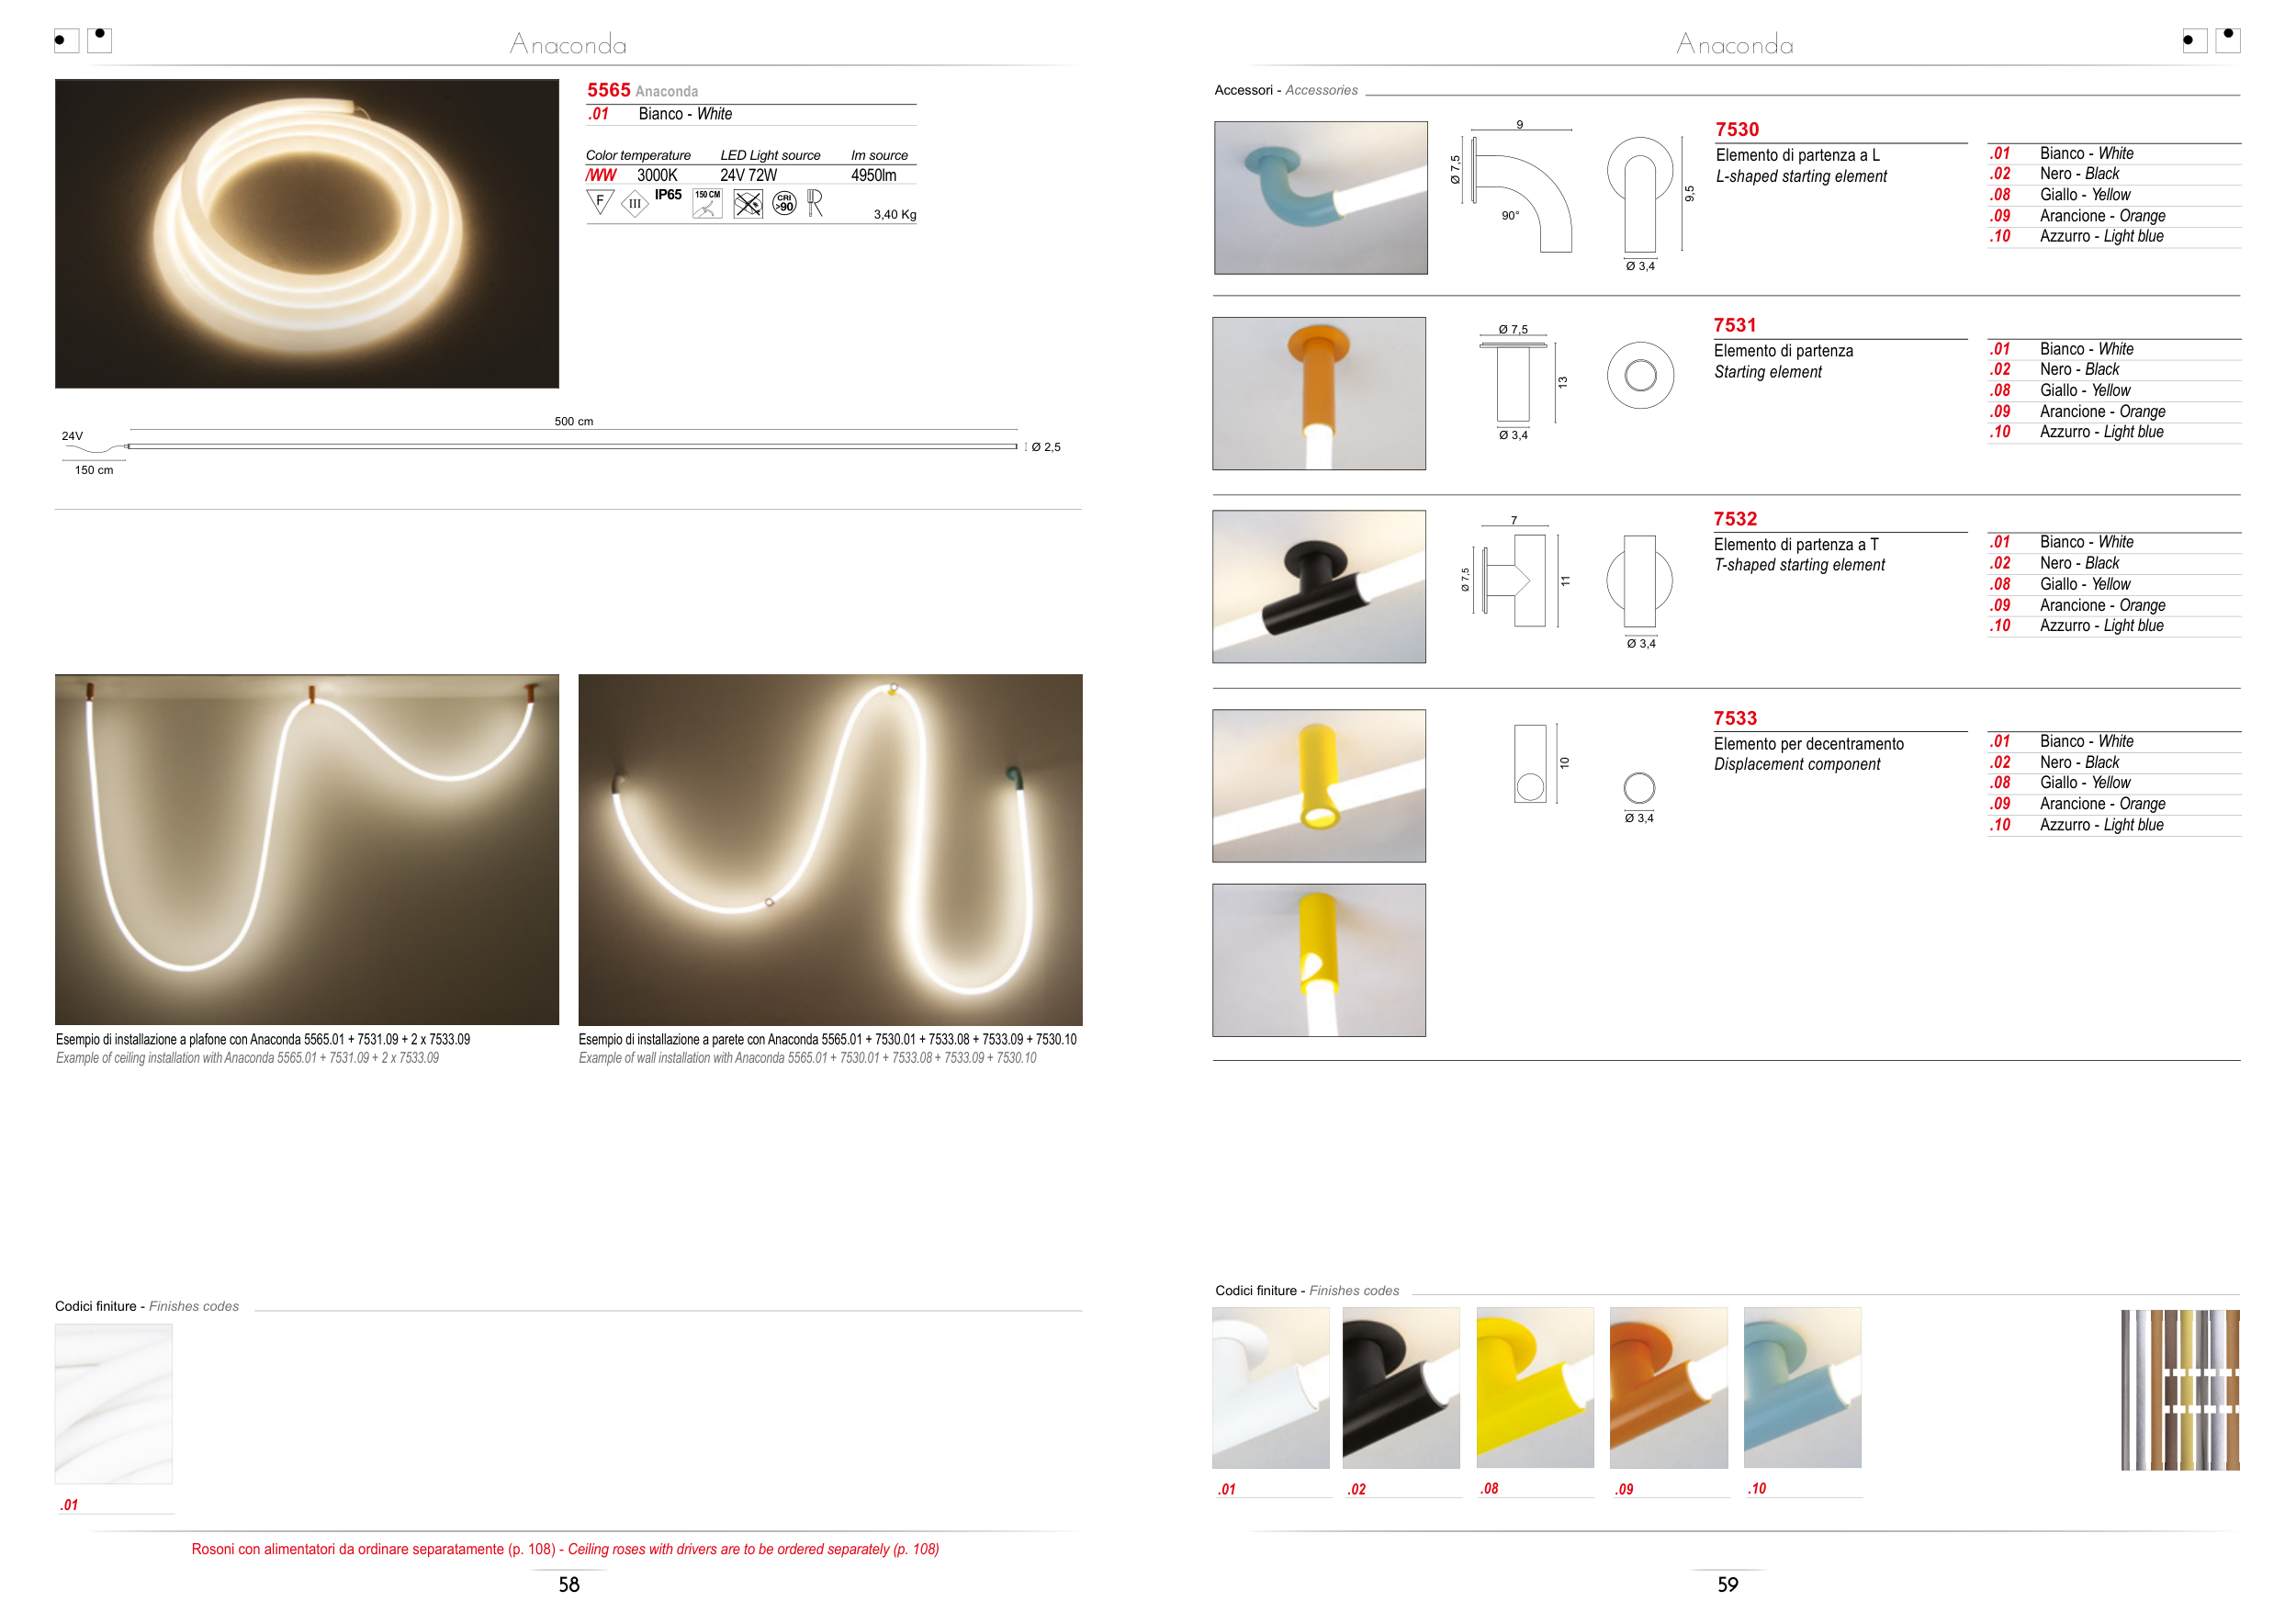
Task: Open the 7530 L-shaped element photo
Action: (x=1320, y=198)
